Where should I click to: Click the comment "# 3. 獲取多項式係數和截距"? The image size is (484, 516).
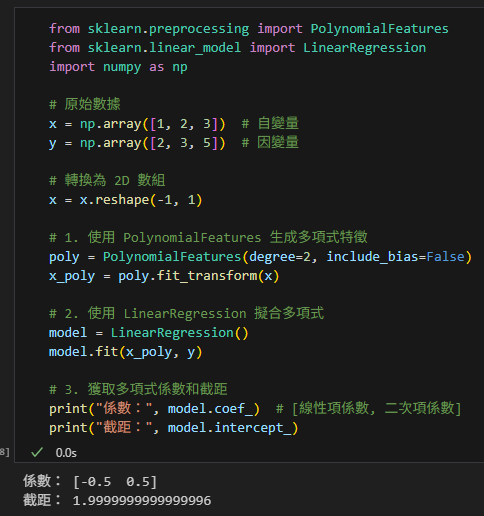[138, 389]
